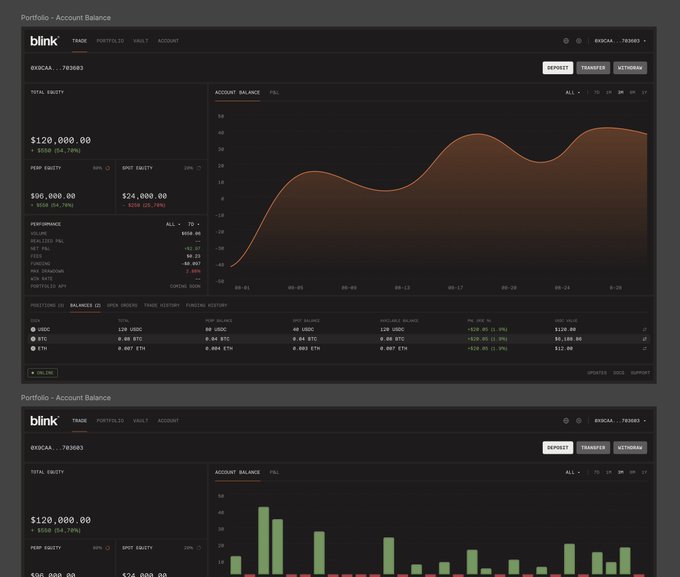Click DEPOSIT button in lower mockup
The height and width of the screenshot is (577, 680).
pos(558,447)
